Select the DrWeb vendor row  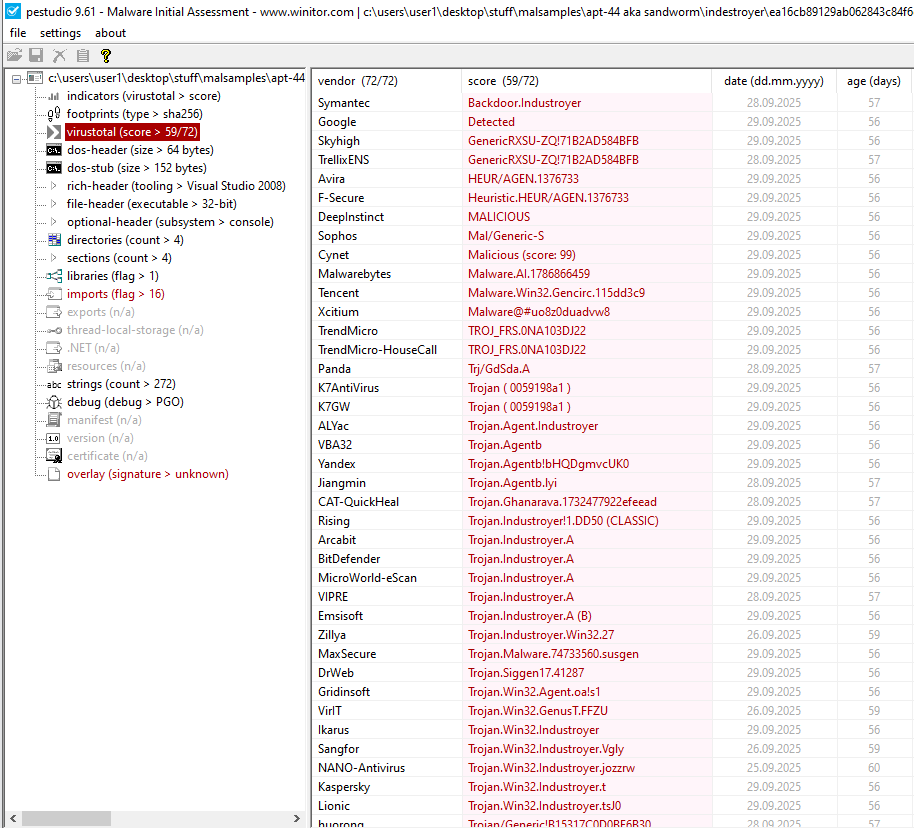(611, 673)
